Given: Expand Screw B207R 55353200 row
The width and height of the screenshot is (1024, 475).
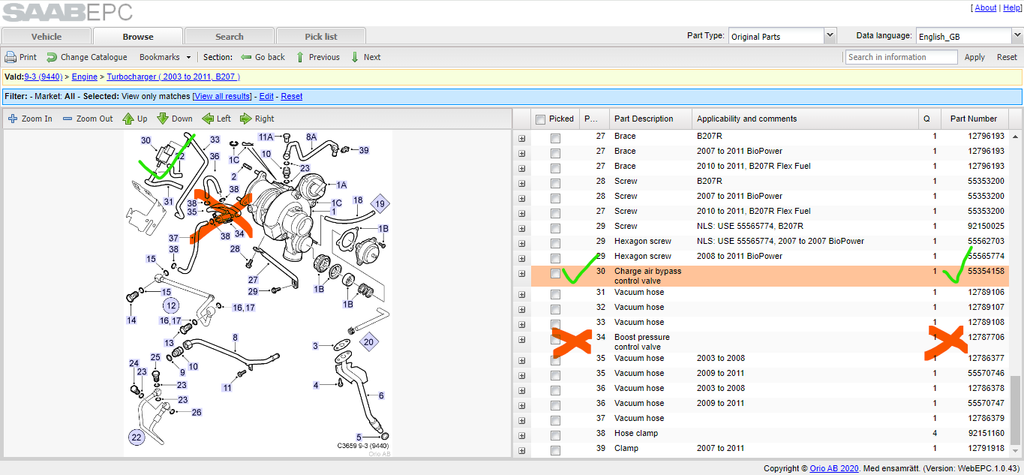Looking at the screenshot, I should tap(522, 183).
